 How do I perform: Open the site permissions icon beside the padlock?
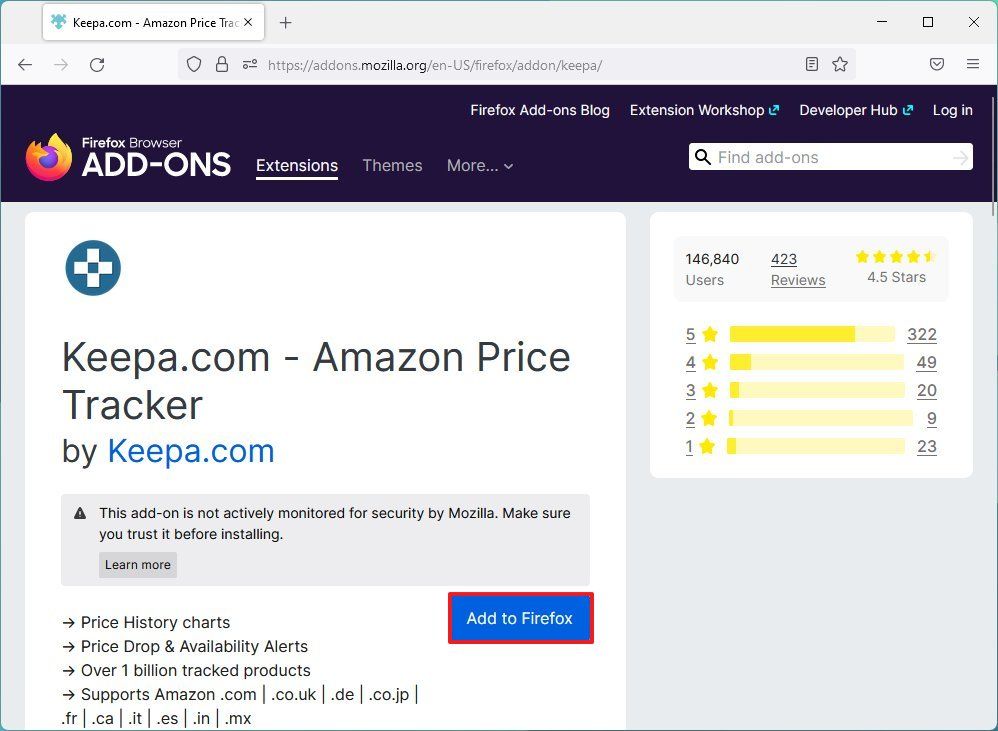point(249,63)
